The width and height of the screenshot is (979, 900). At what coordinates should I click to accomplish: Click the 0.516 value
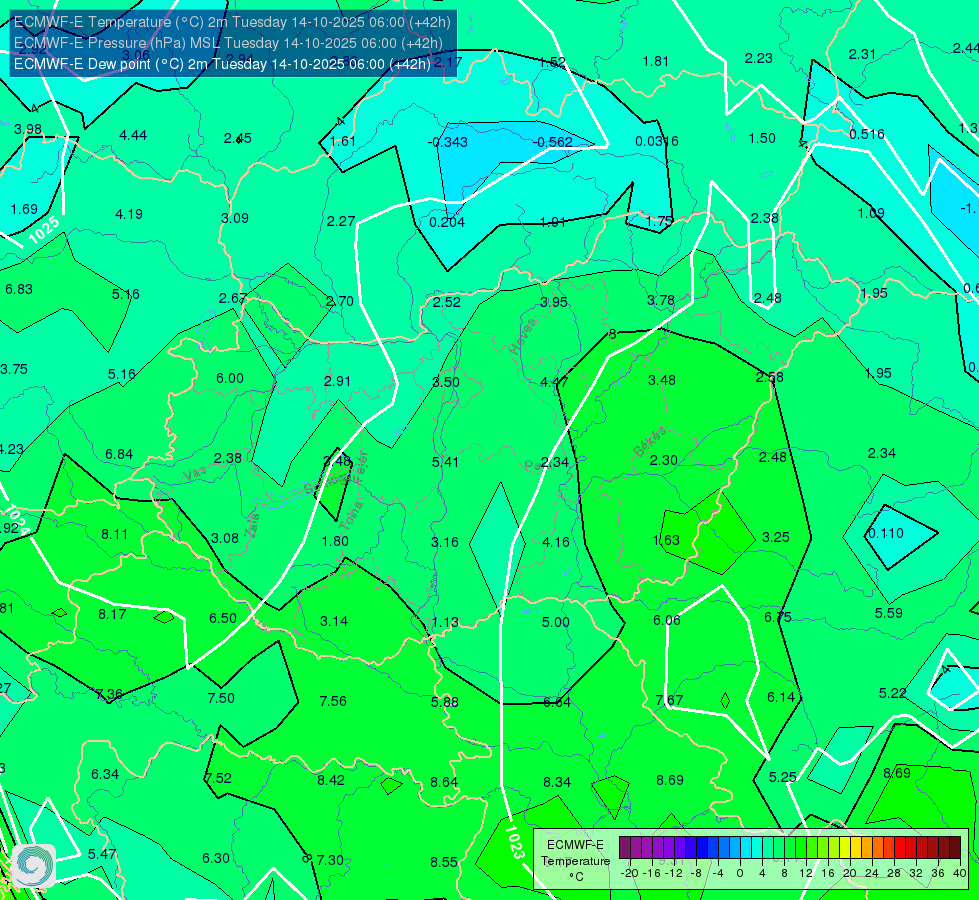867,134
